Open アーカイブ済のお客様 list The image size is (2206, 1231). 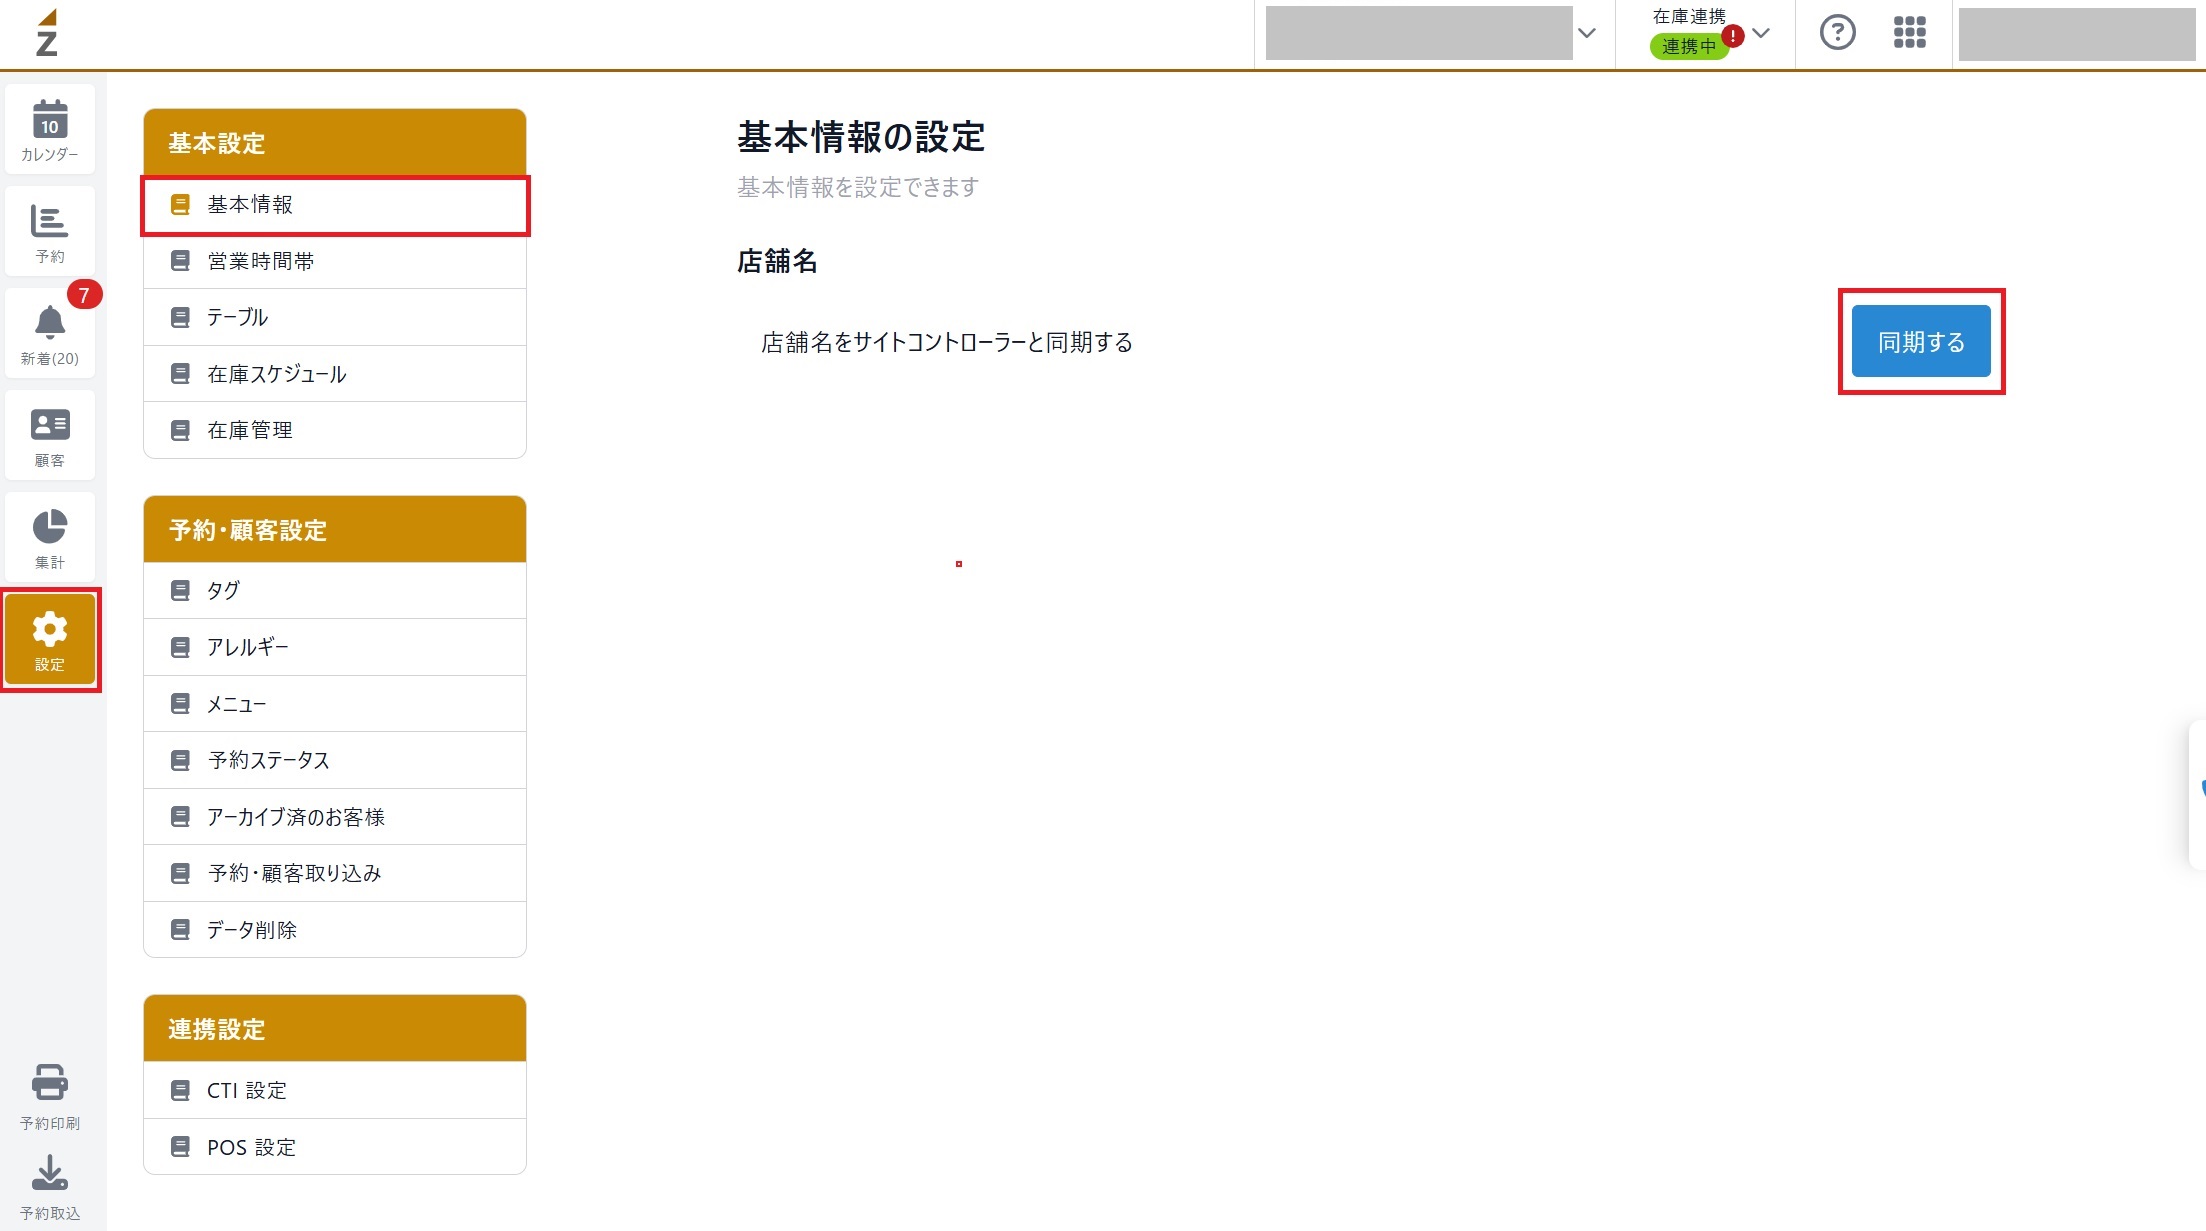[335, 817]
